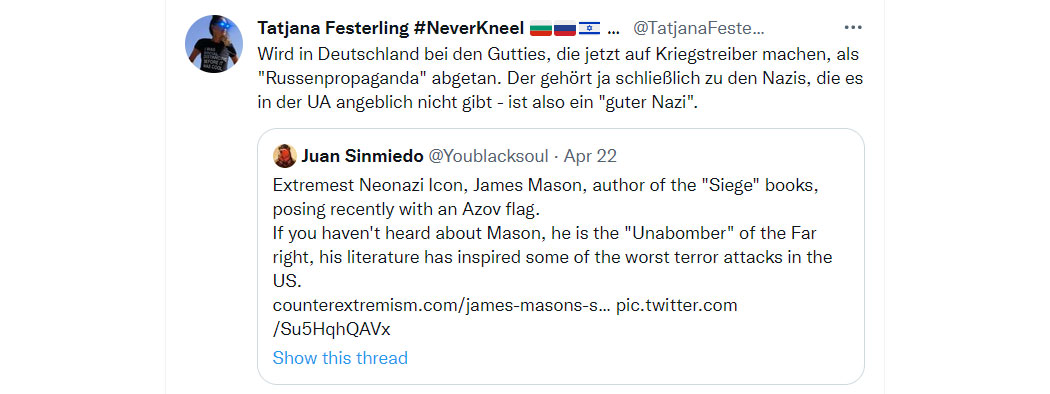Click the truncated ellipsis after the flag emojis
1050x394 pixels.
pos(613,29)
